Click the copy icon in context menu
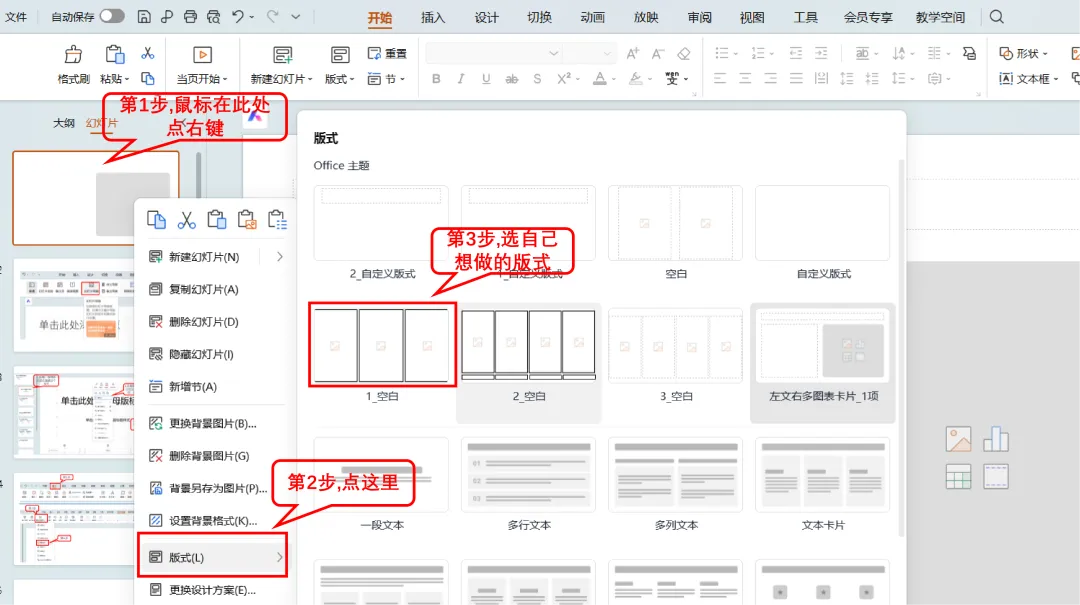 [x=156, y=220]
